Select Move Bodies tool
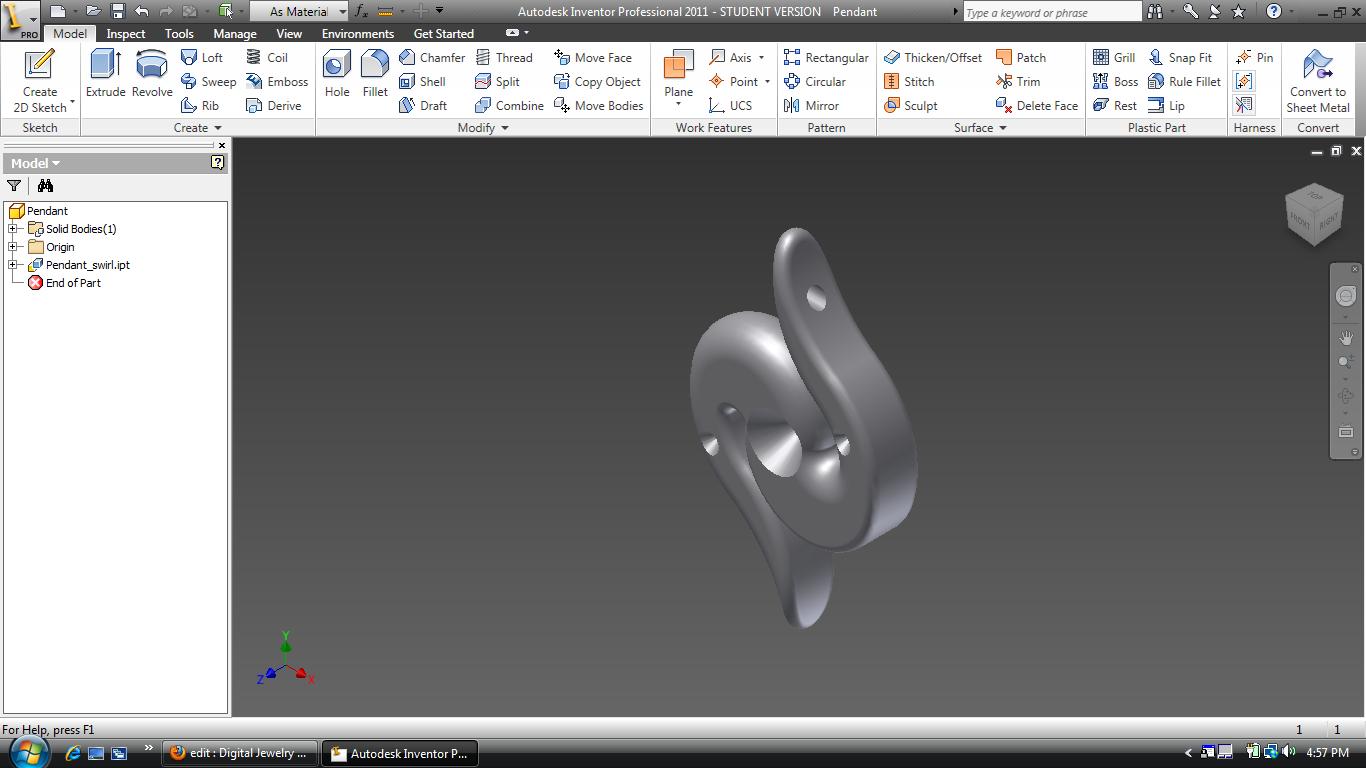 [598, 106]
